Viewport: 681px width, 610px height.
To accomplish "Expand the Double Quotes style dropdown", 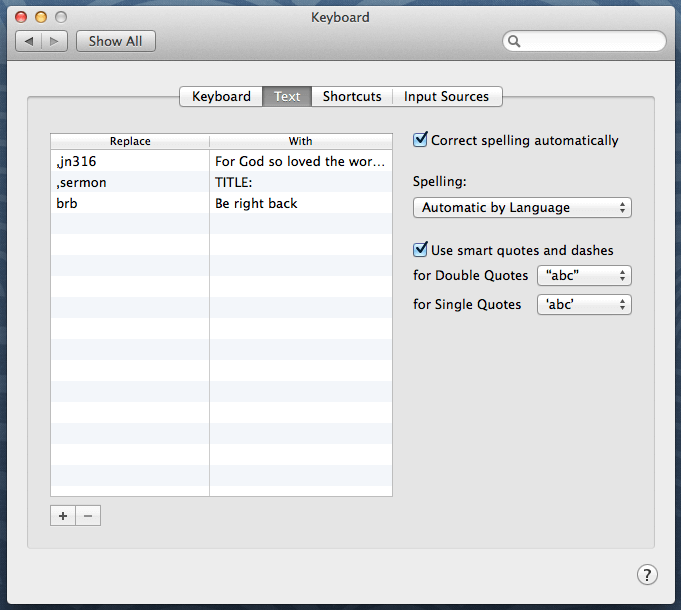I will (584, 276).
